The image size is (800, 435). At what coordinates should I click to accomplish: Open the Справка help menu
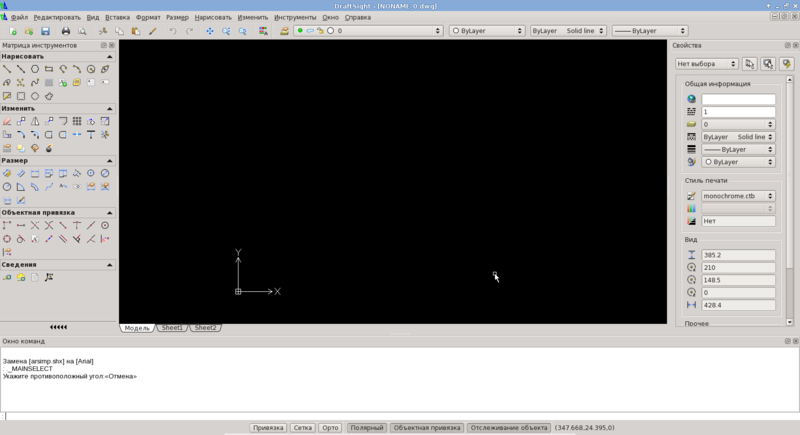[x=358, y=17]
